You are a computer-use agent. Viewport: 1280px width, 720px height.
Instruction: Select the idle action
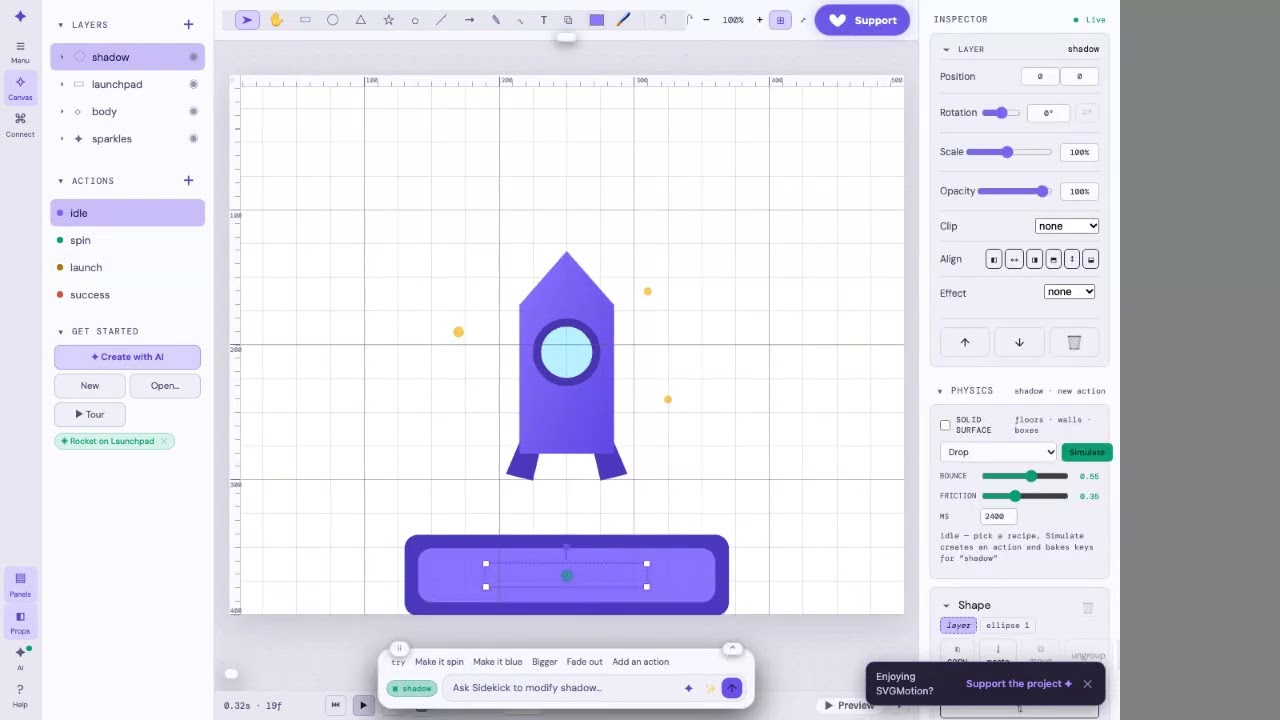(x=128, y=213)
